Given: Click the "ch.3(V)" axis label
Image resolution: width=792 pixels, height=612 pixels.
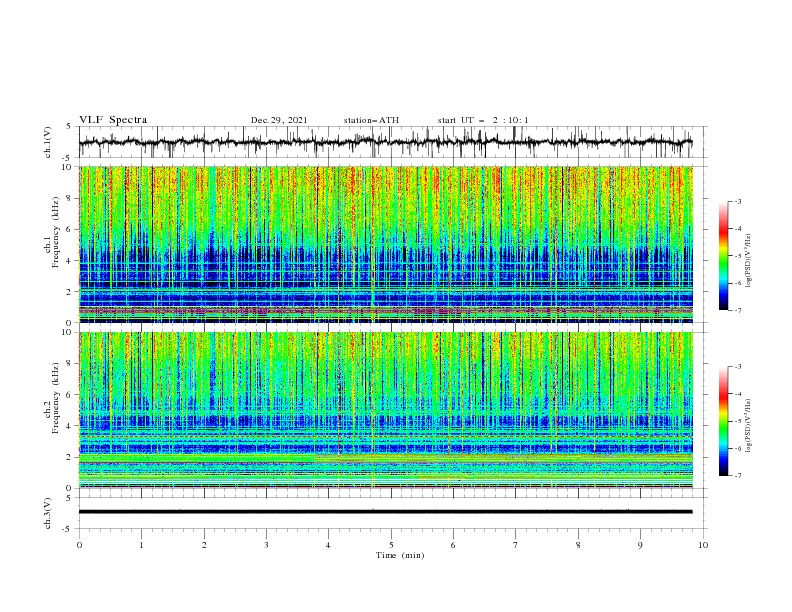Looking at the screenshot, I should pos(48,513).
